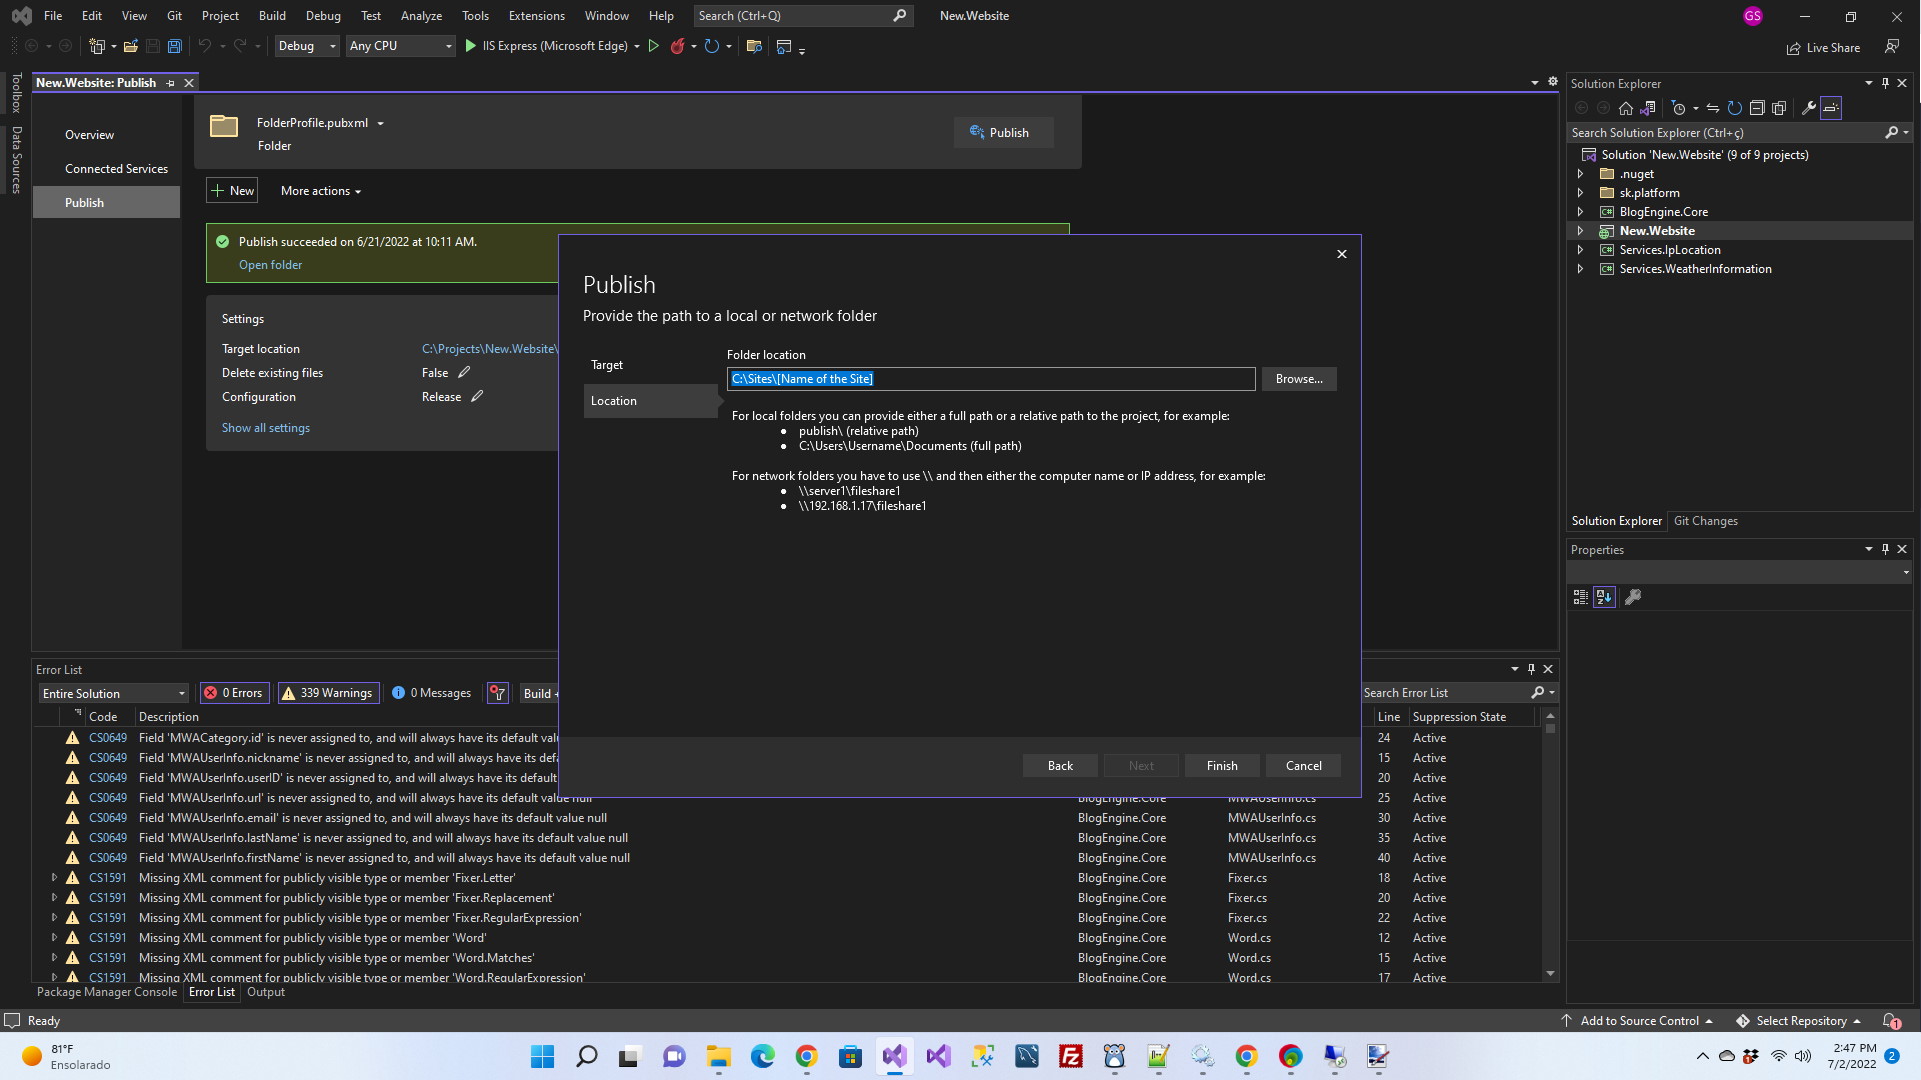This screenshot has width=1921, height=1080.
Task: Expand the BlogEngine.Core project node
Action: click(1580, 212)
